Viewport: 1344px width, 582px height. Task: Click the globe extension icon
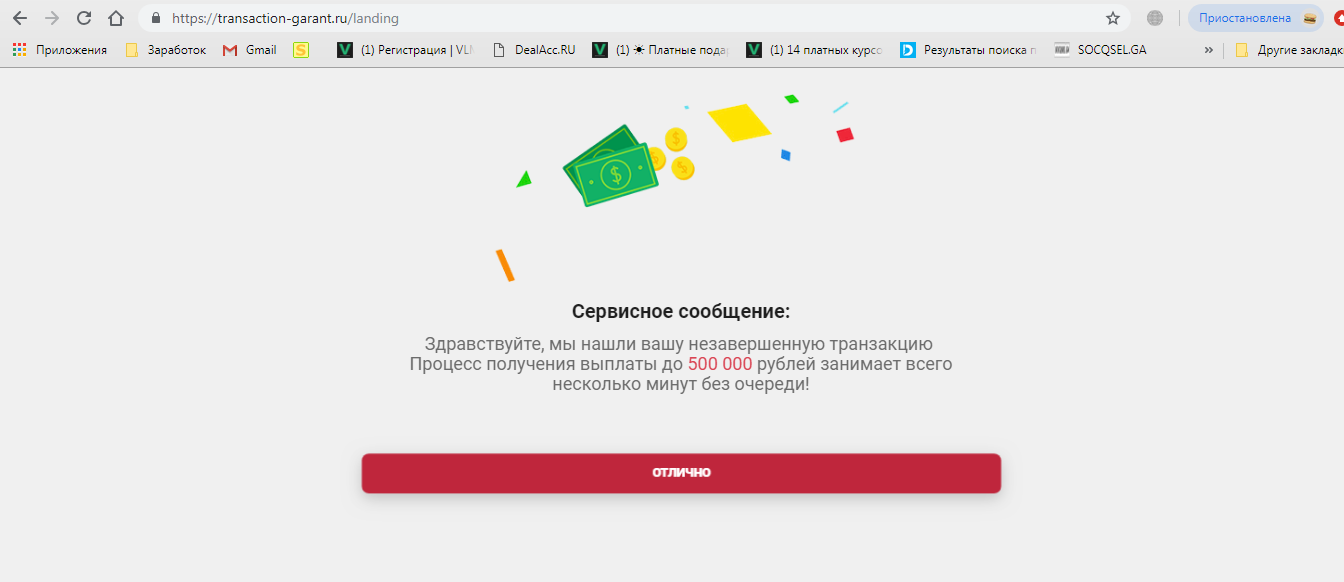pyautogui.click(x=1155, y=18)
